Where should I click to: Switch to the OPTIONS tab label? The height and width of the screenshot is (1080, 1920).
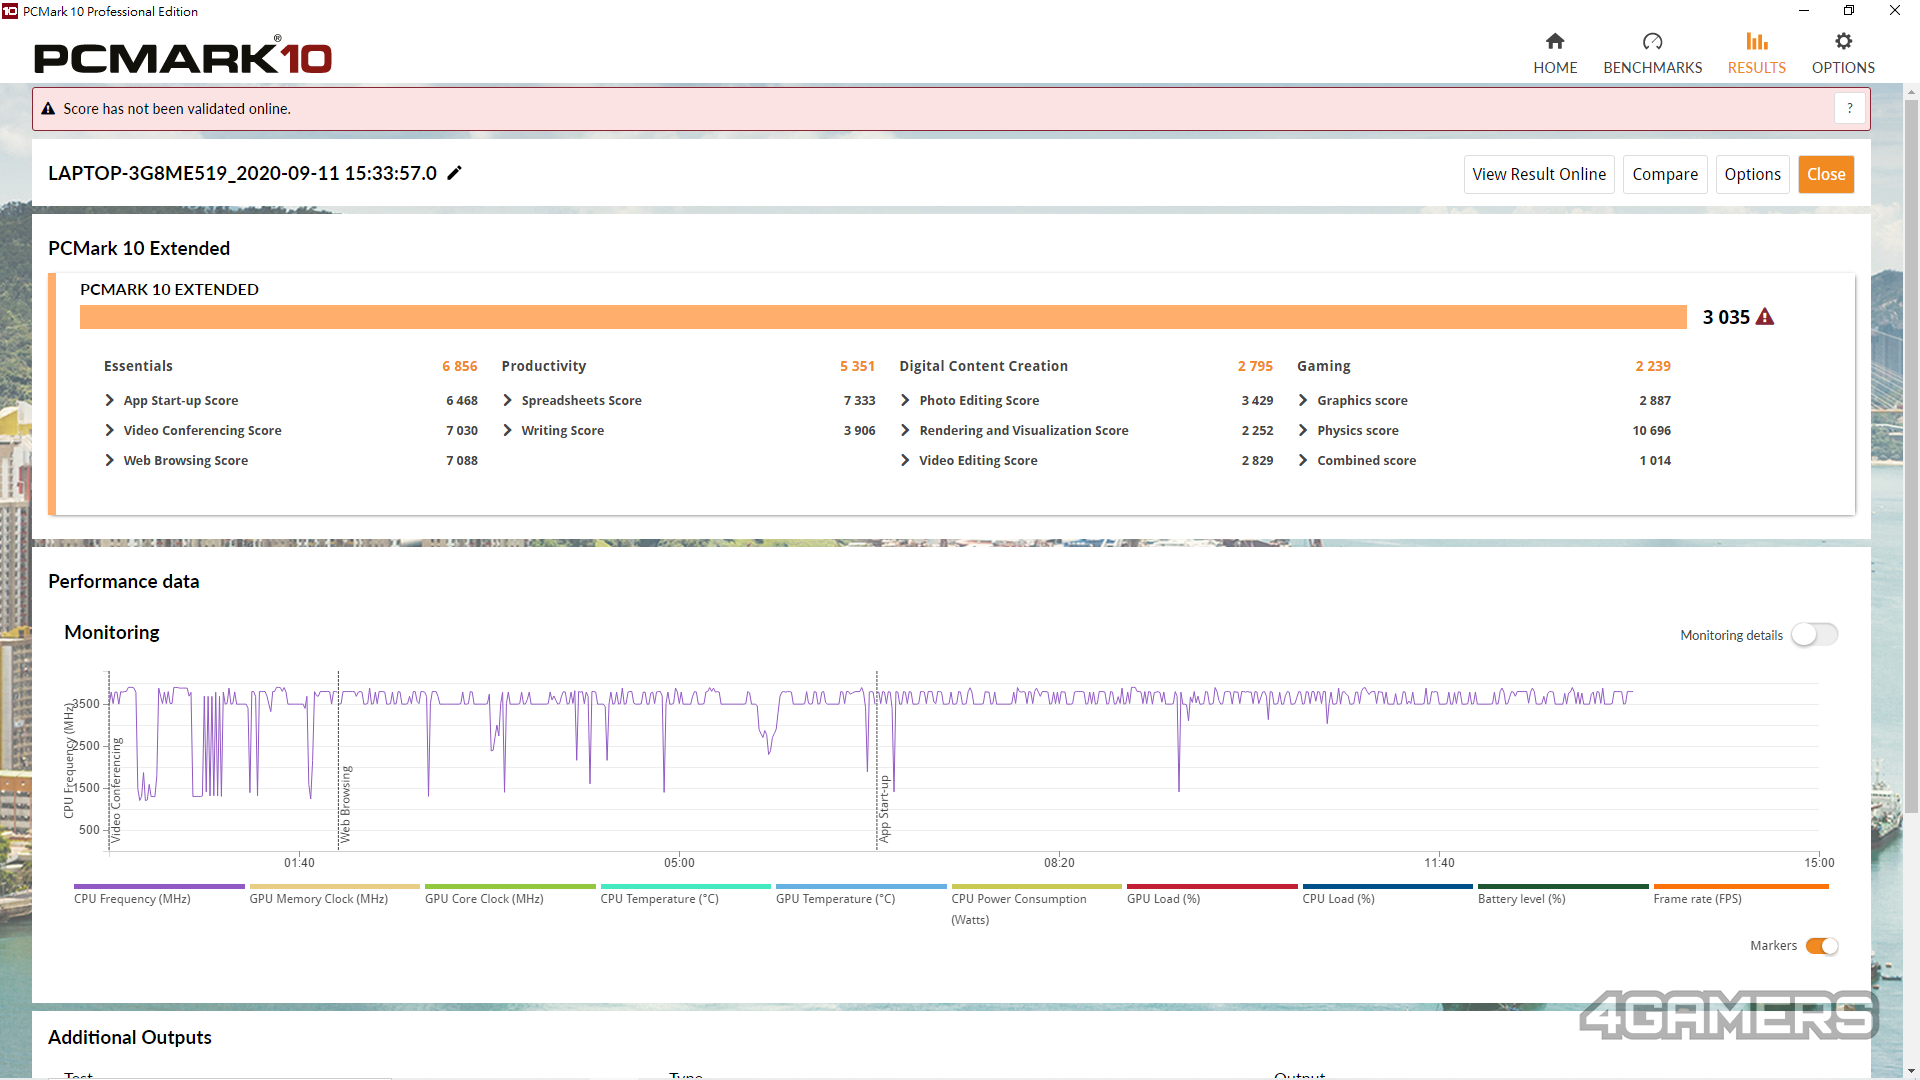coord(1843,67)
